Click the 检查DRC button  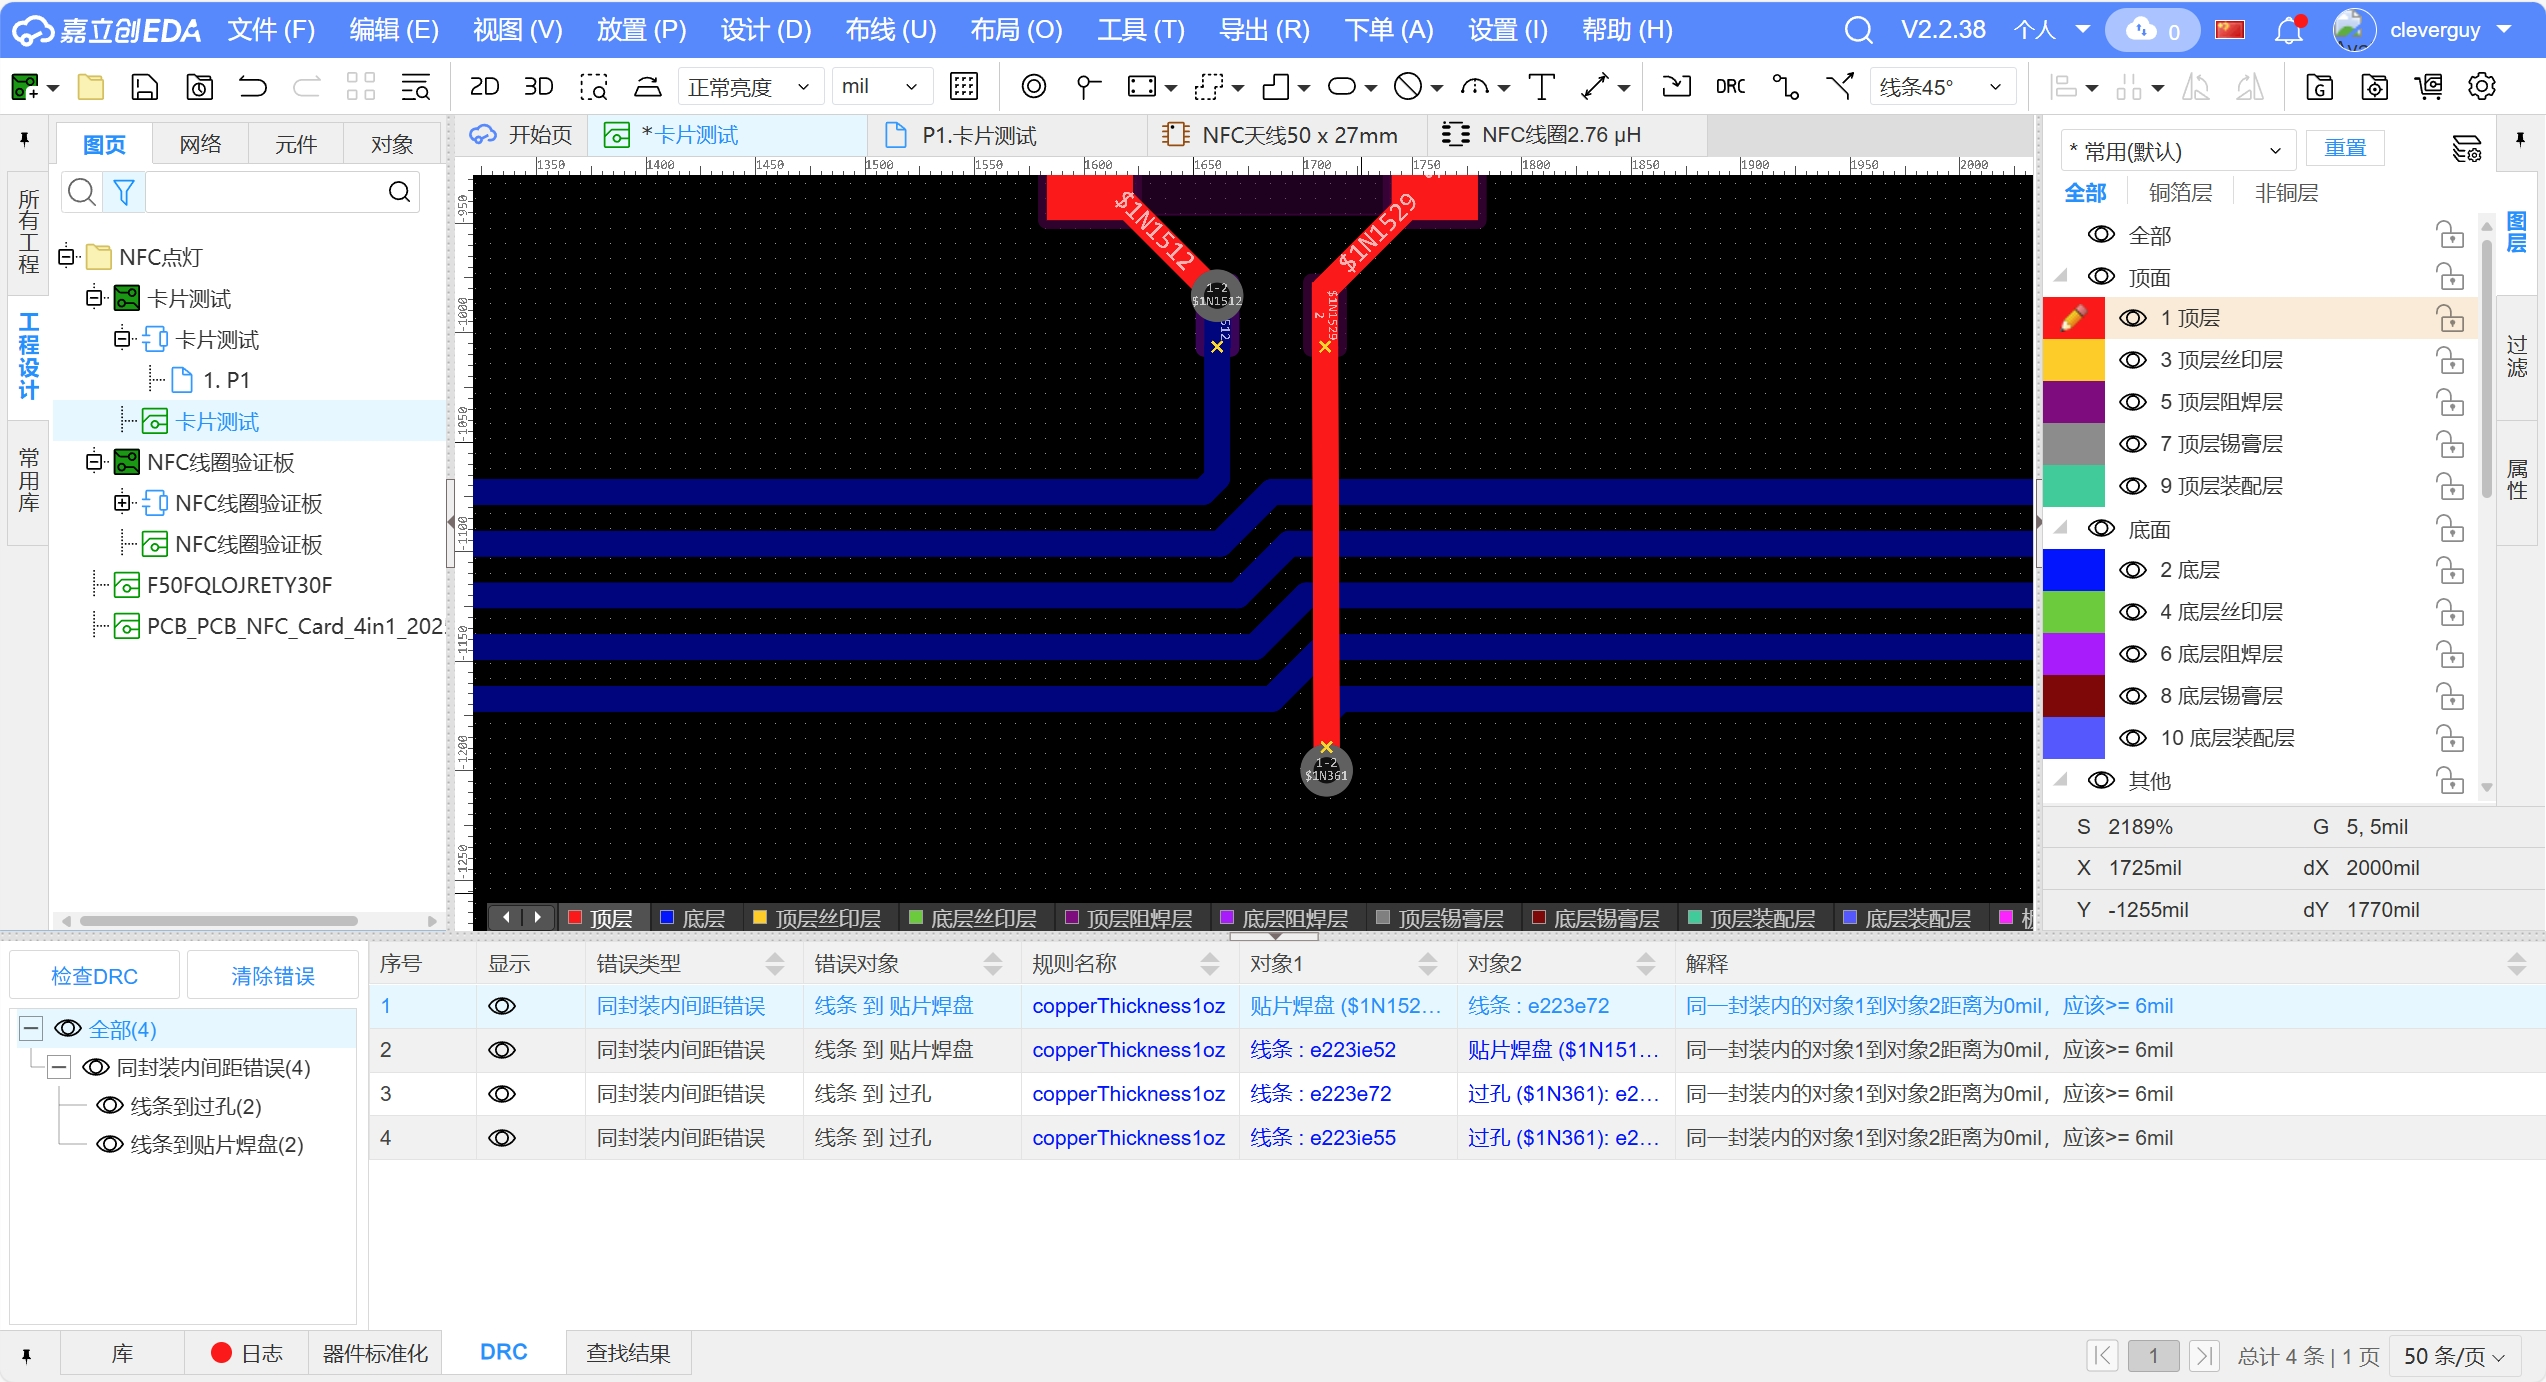click(95, 976)
